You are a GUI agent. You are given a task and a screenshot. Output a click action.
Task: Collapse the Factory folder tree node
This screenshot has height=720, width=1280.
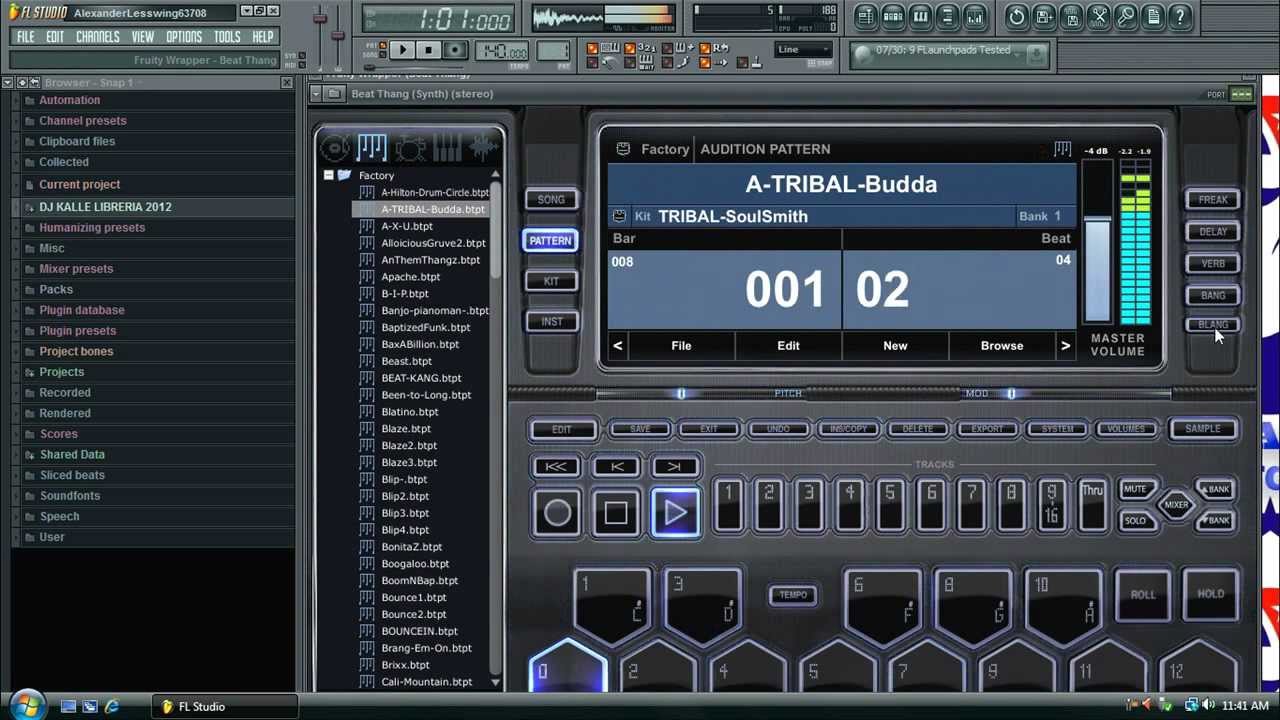point(328,175)
